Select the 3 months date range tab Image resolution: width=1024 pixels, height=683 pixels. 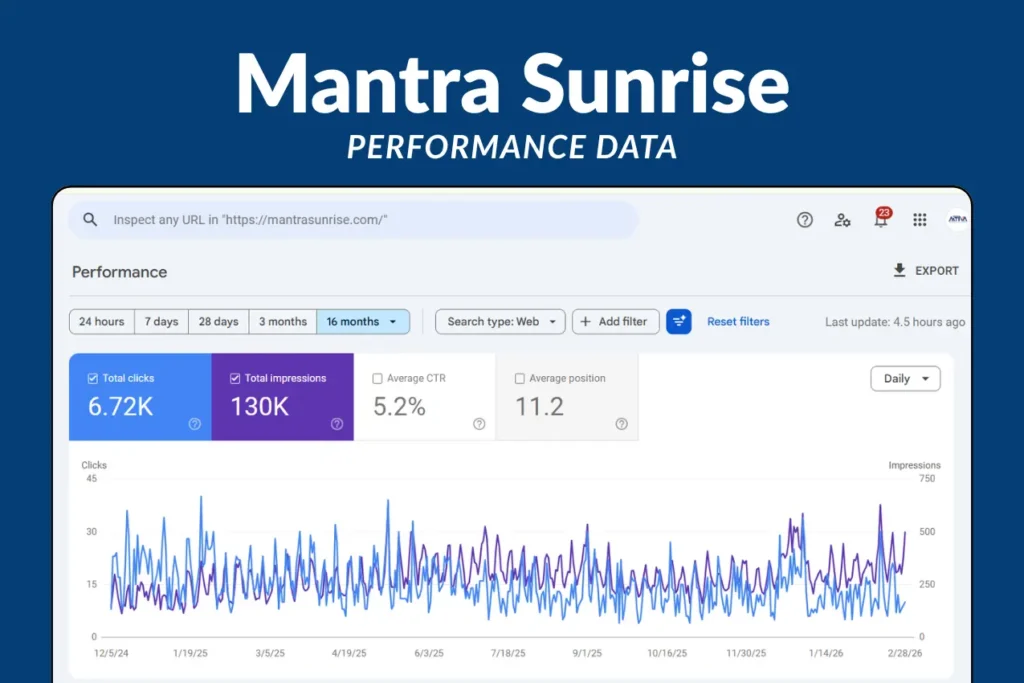click(283, 321)
